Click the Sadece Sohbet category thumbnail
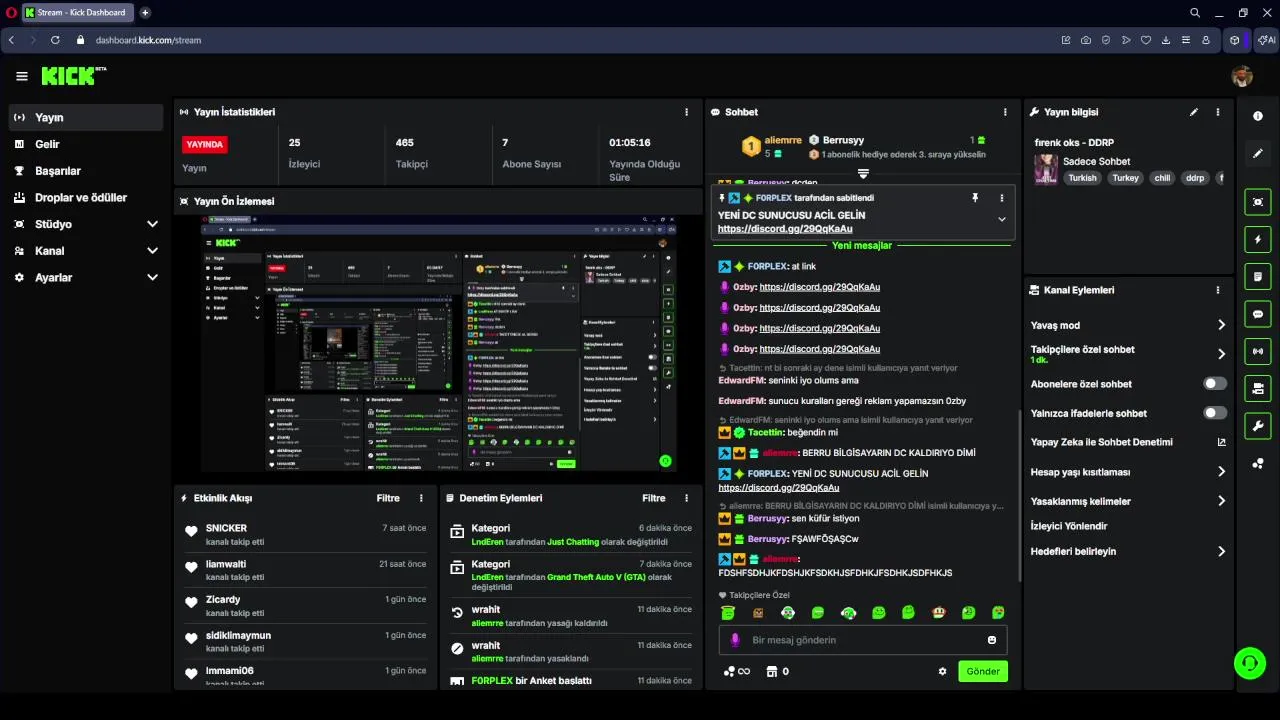The height and width of the screenshot is (720, 1280). point(1046,169)
